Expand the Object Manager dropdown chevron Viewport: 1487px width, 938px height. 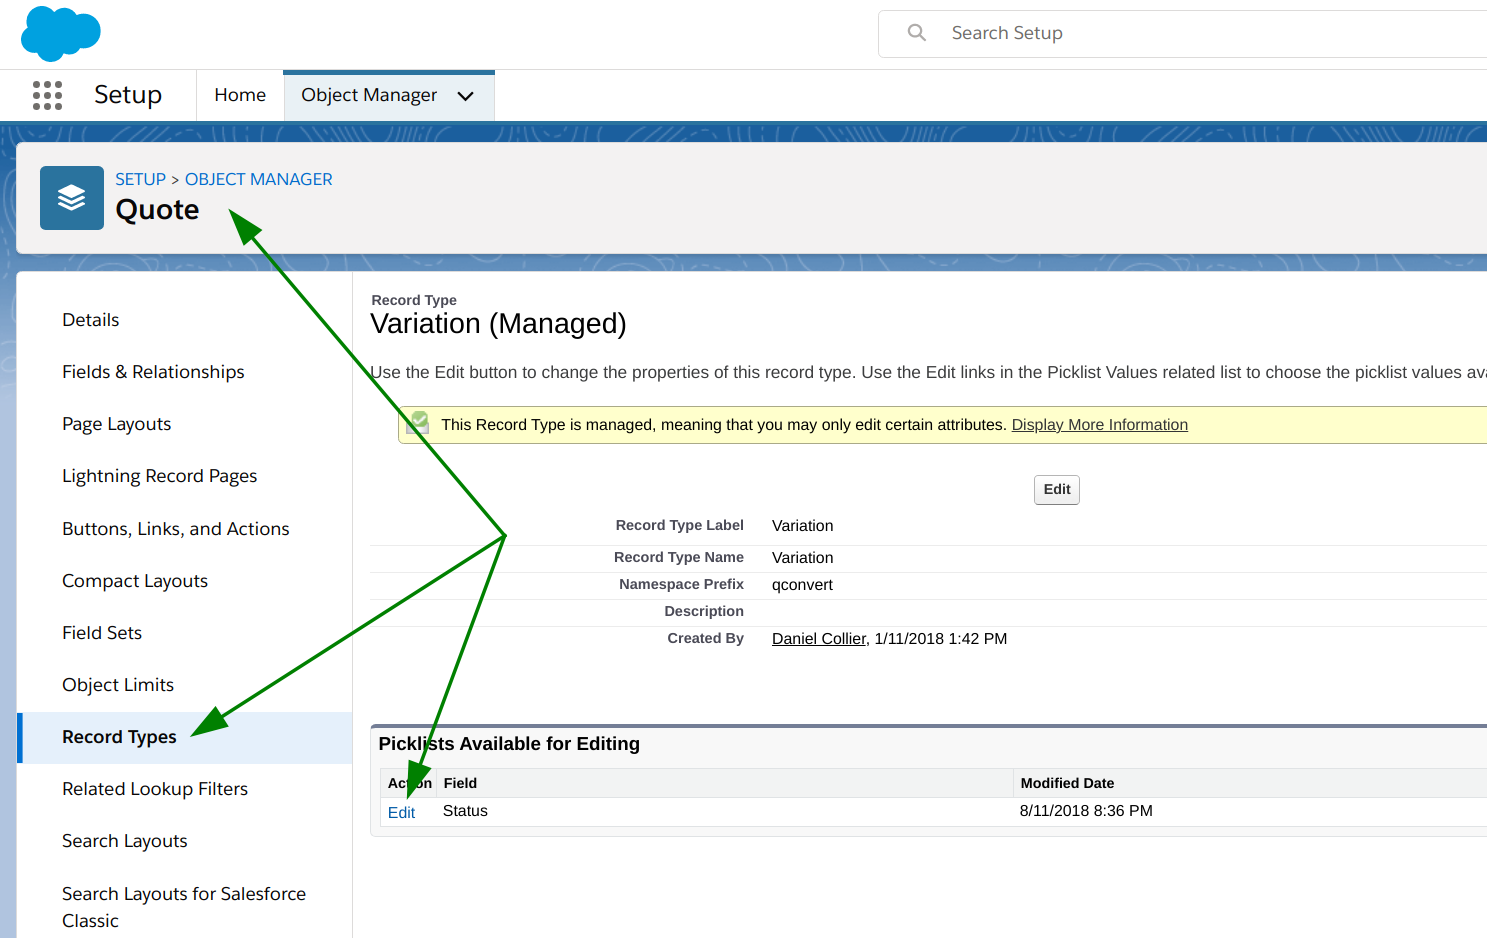465,96
